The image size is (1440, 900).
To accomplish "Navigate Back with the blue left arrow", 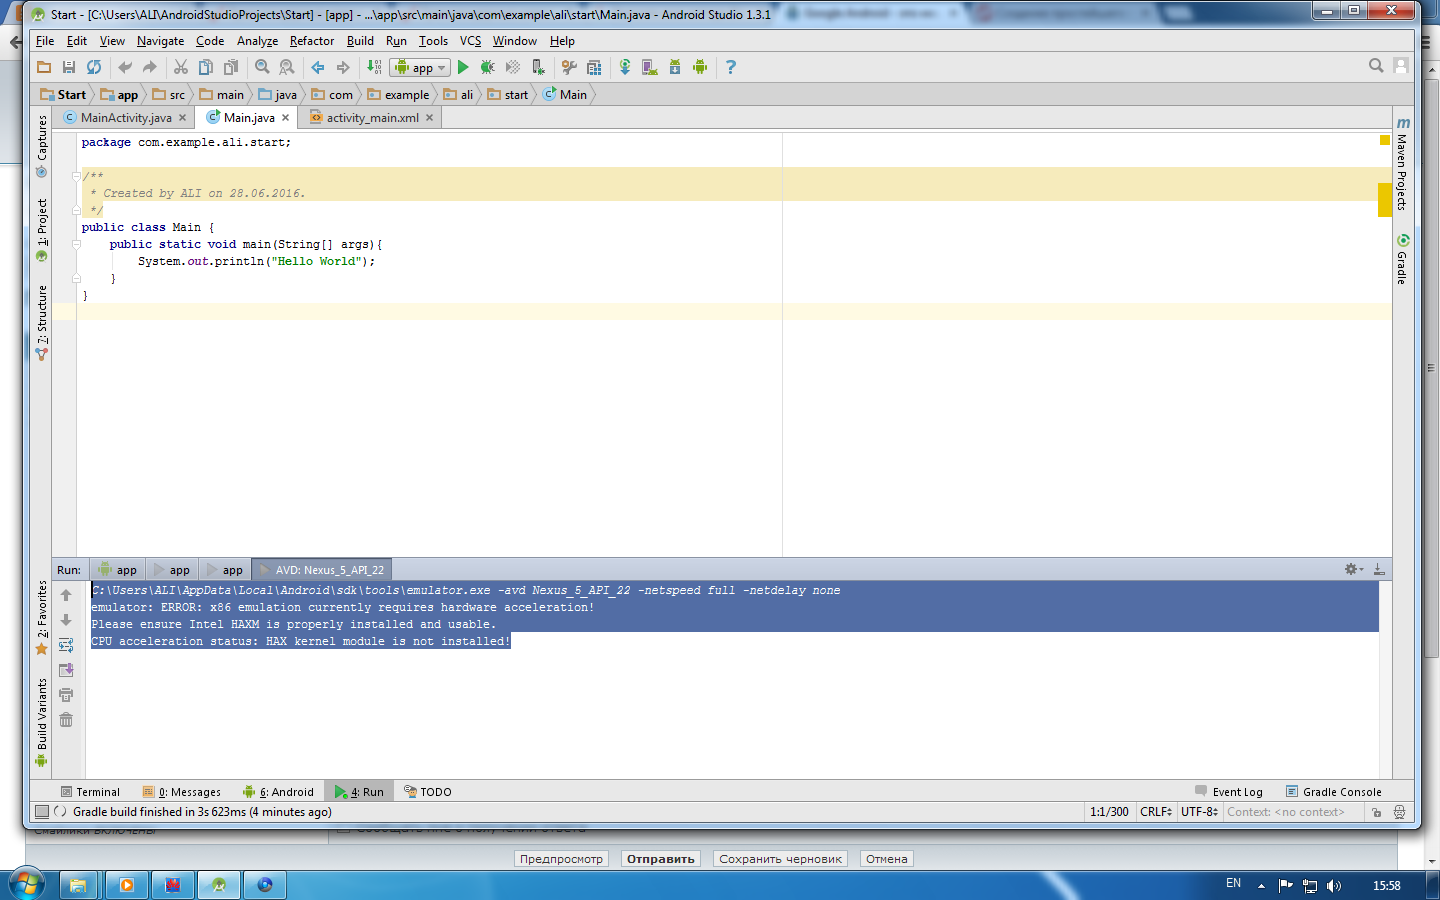I will coord(318,67).
